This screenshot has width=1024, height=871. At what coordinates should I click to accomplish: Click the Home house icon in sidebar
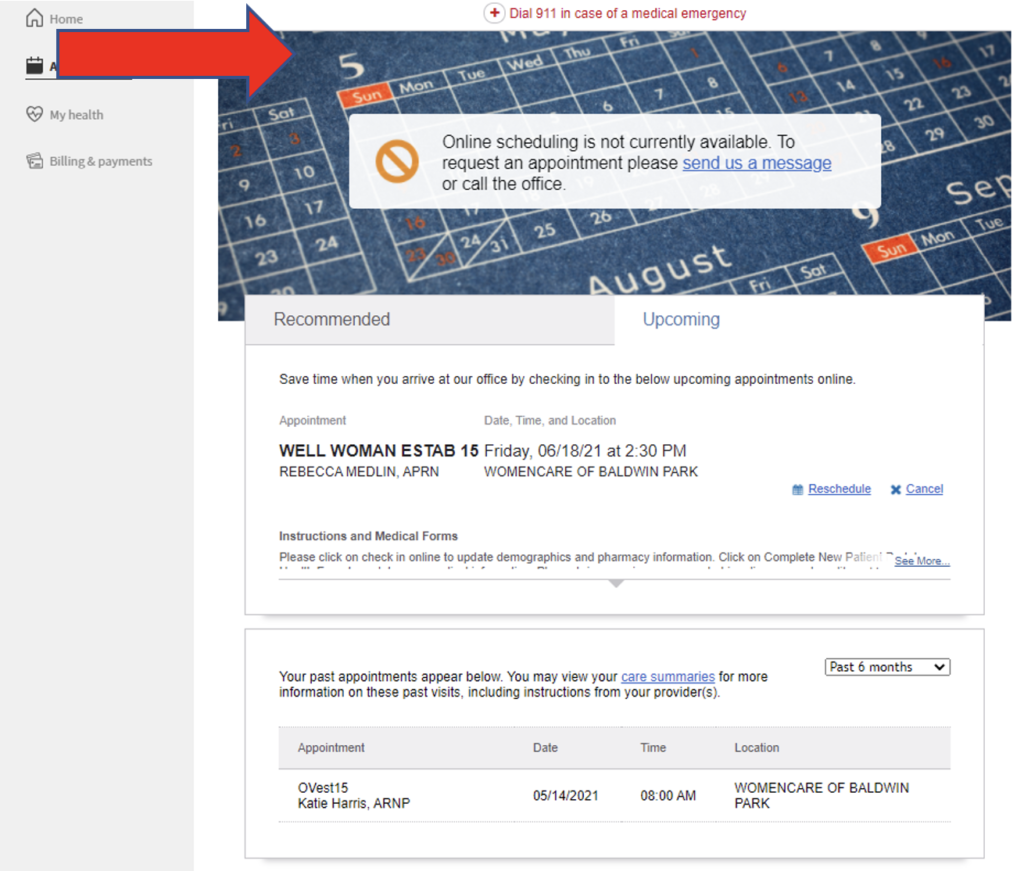point(35,19)
